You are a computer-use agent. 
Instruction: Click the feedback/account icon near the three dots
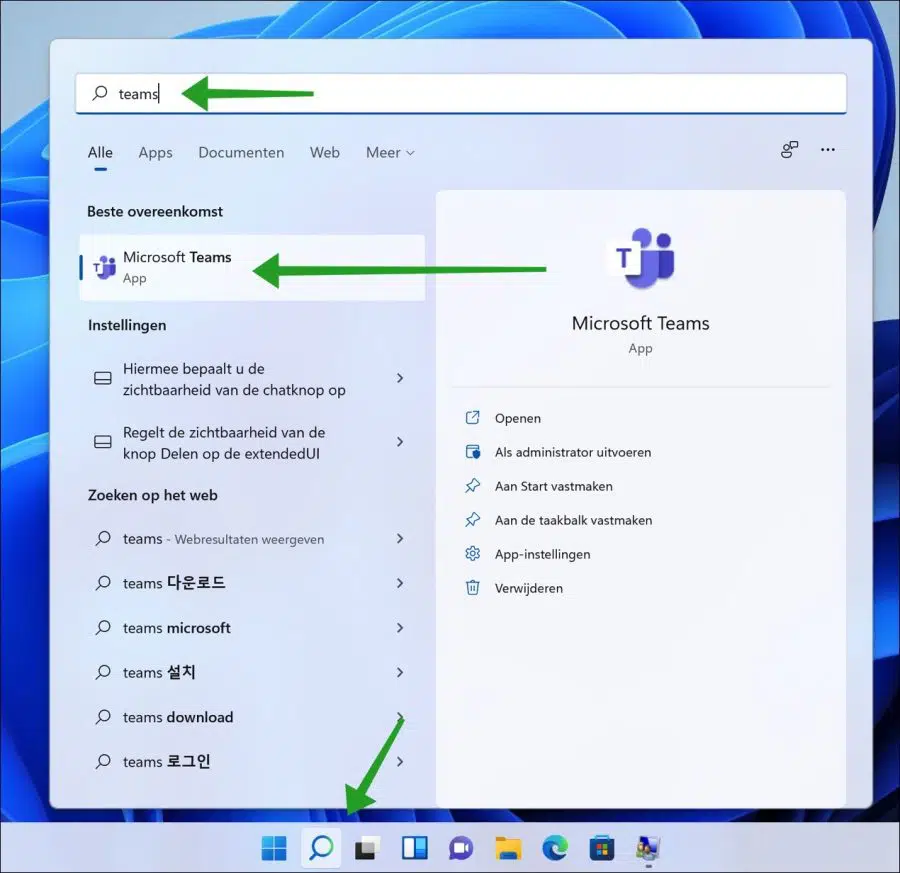point(789,150)
